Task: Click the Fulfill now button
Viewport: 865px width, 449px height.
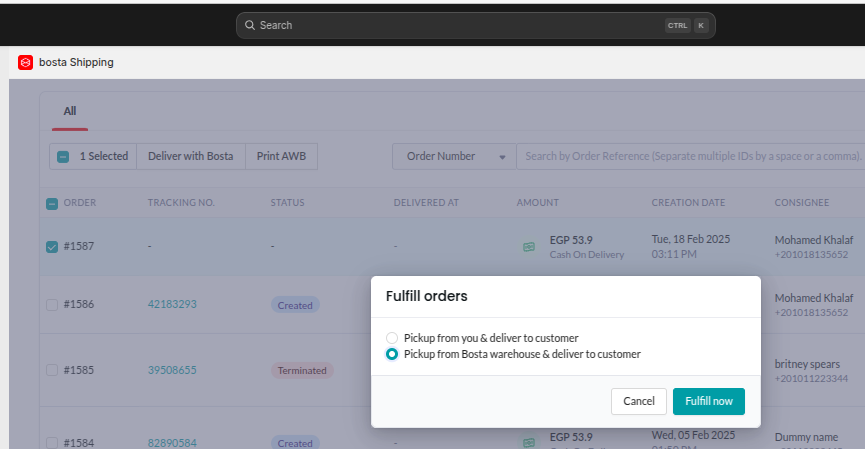Action: 709,401
